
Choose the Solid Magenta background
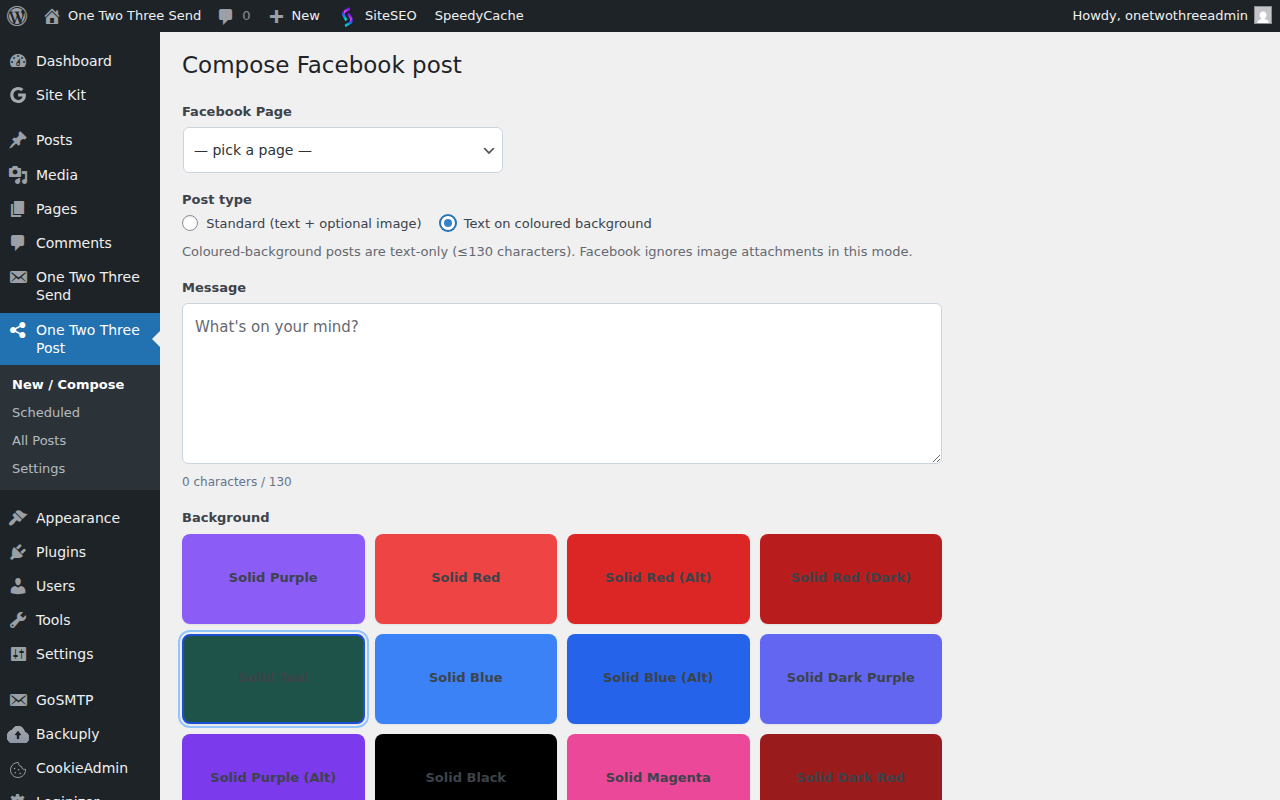[658, 767]
